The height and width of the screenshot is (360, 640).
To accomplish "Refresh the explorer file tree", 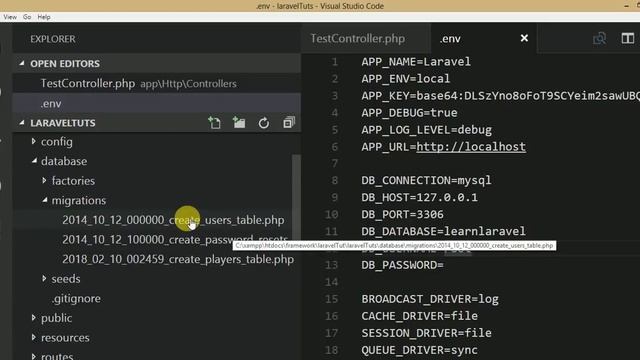I will [264, 123].
